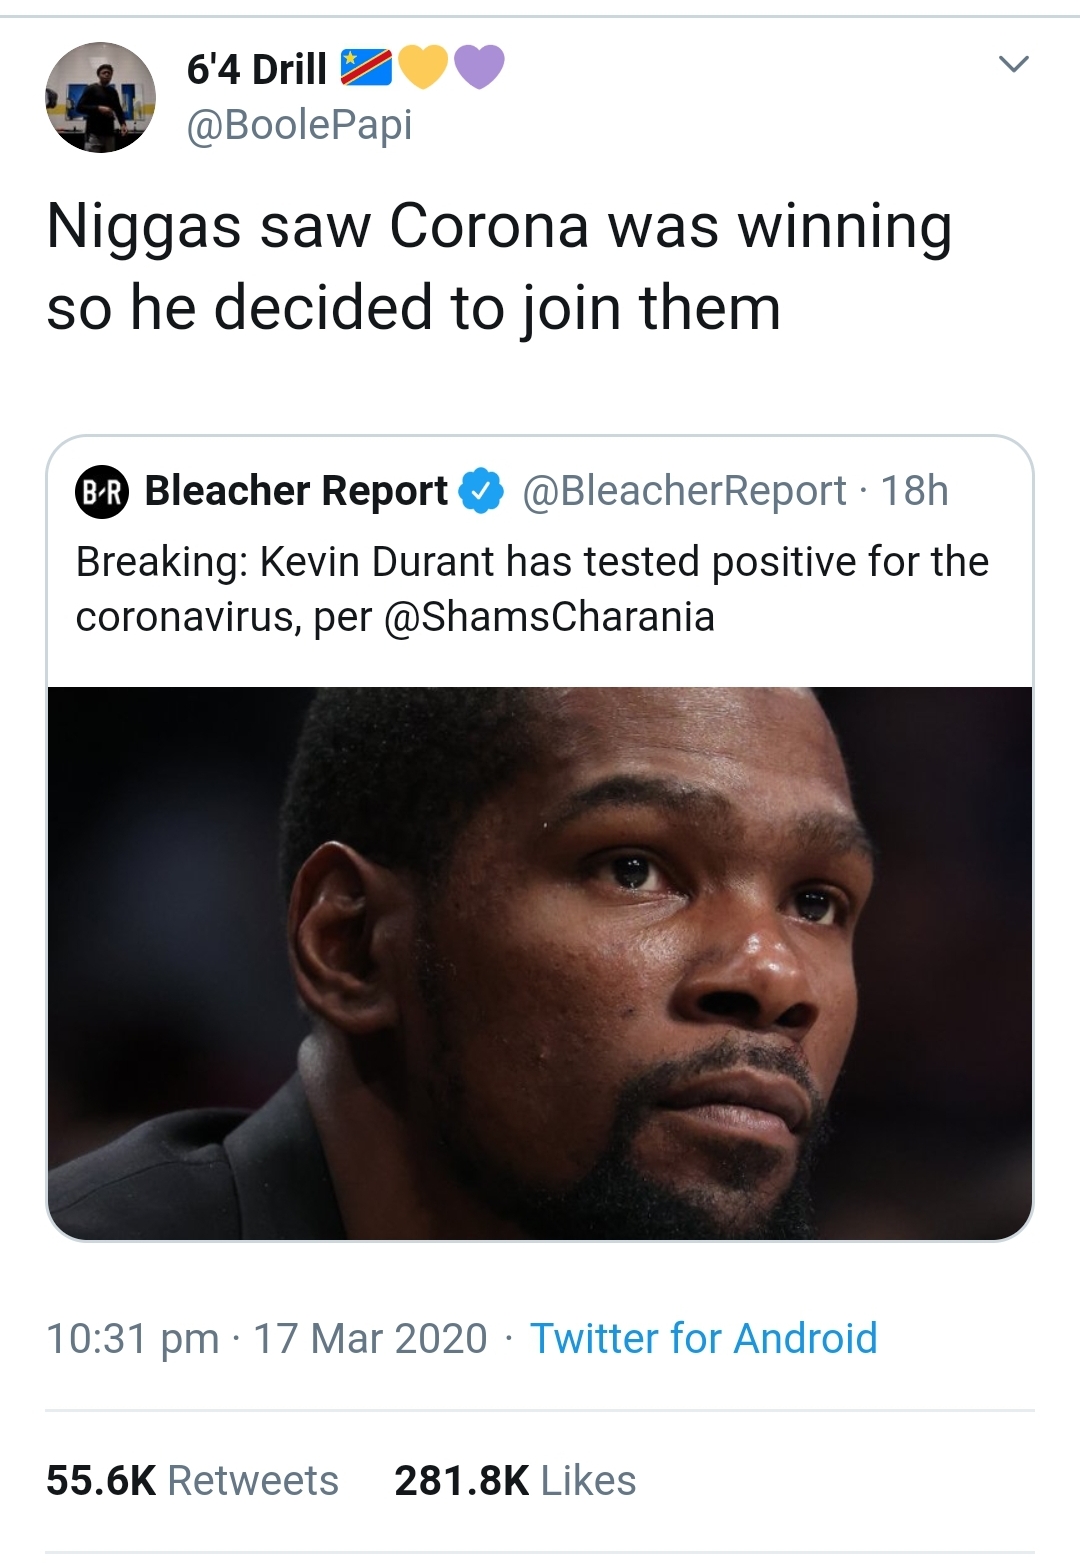View the 55.6K Retweets list
Image resolution: width=1080 pixels, height=1563 pixels.
[x=192, y=1481]
